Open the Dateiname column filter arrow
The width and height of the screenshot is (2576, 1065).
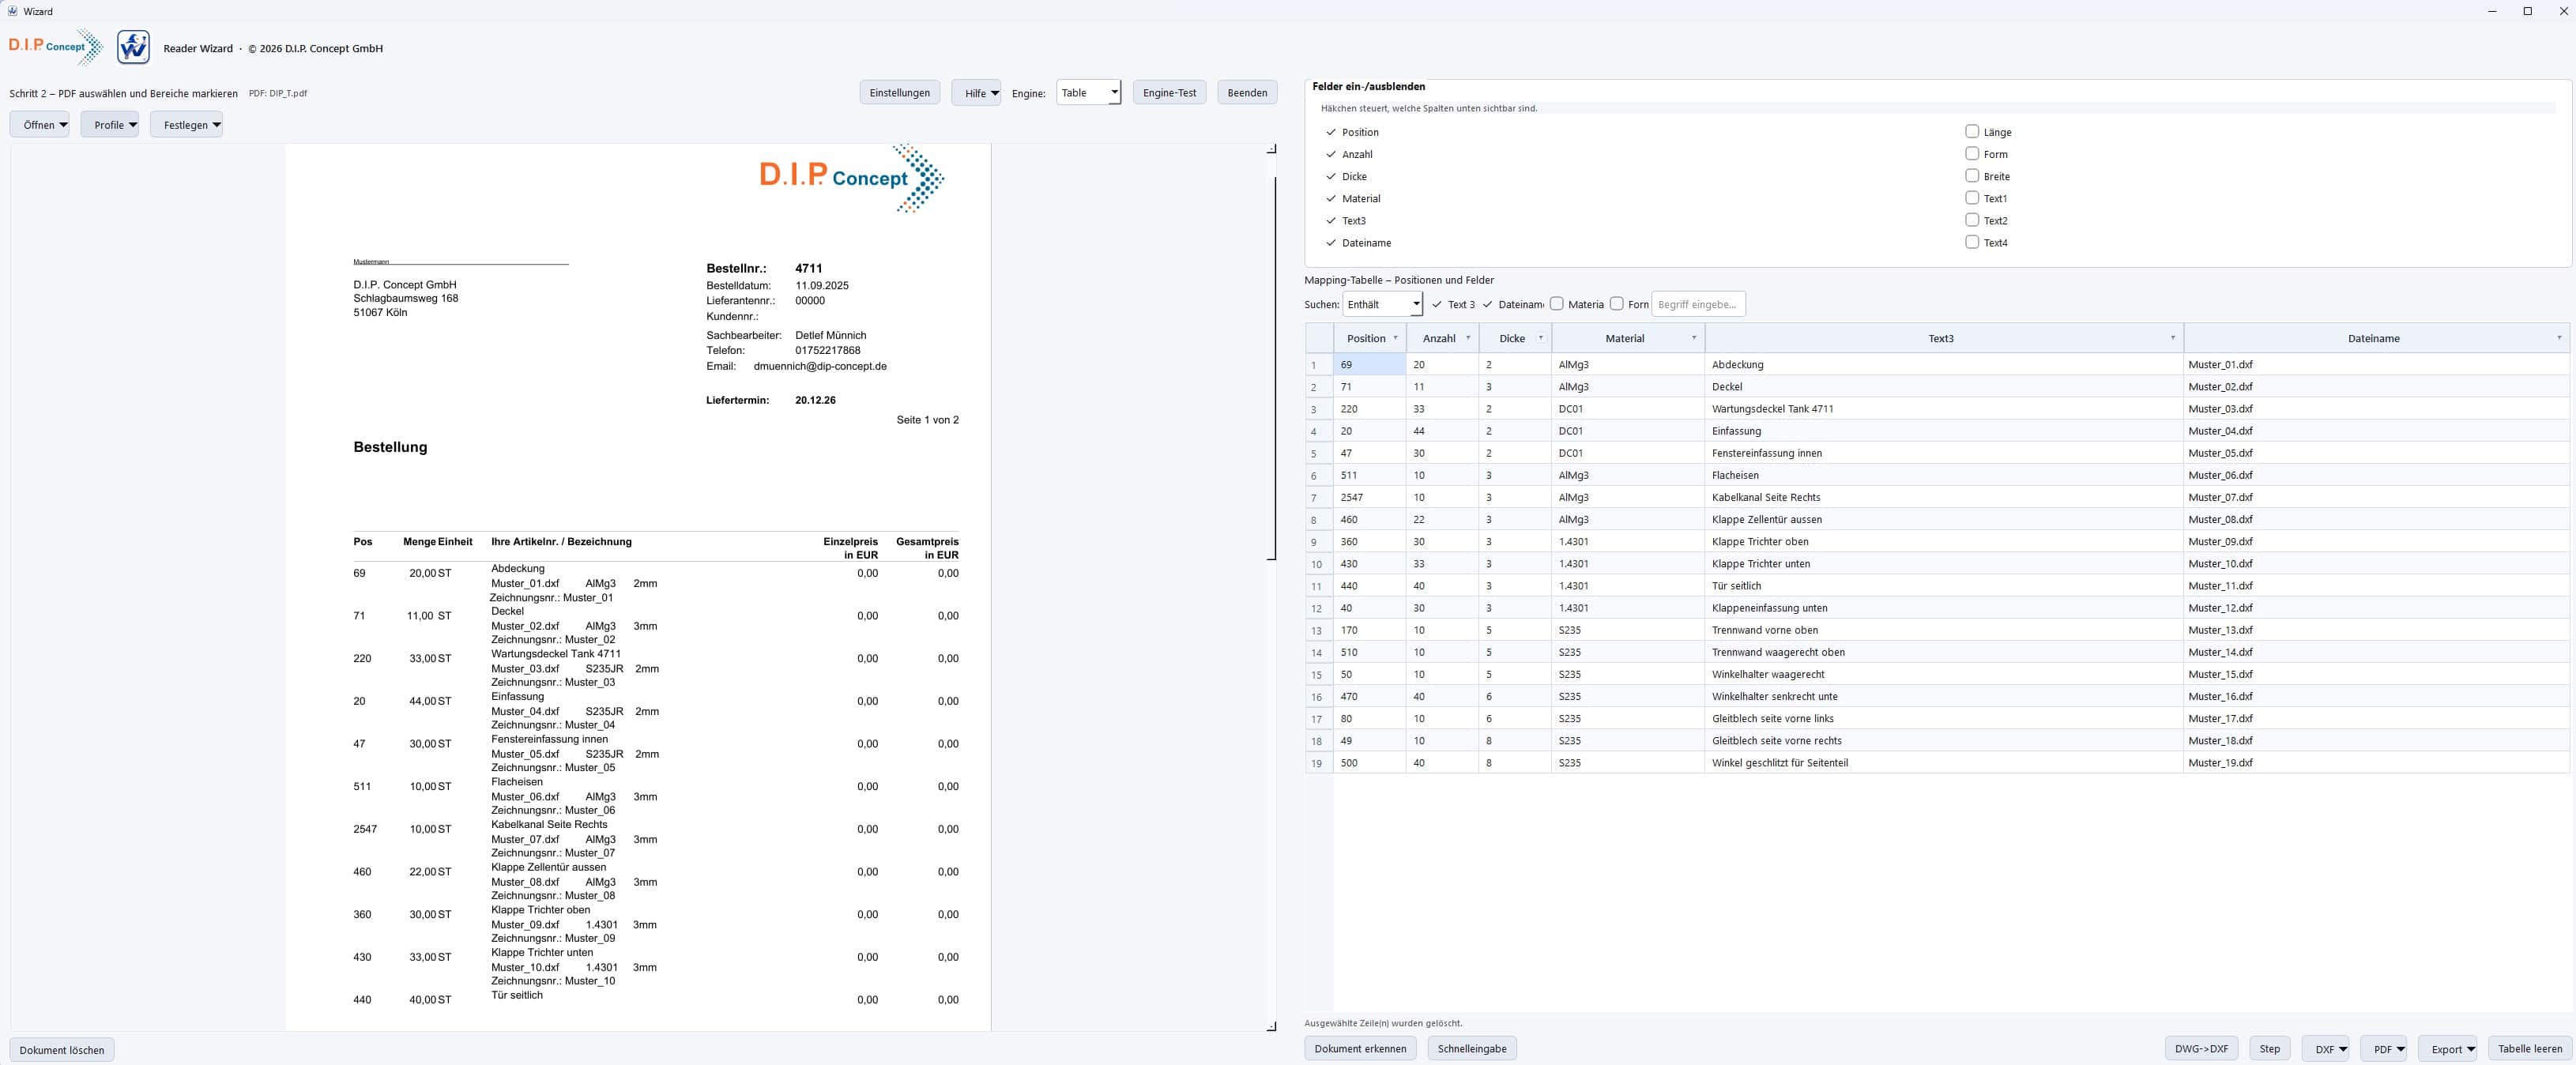click(2559, 338)
